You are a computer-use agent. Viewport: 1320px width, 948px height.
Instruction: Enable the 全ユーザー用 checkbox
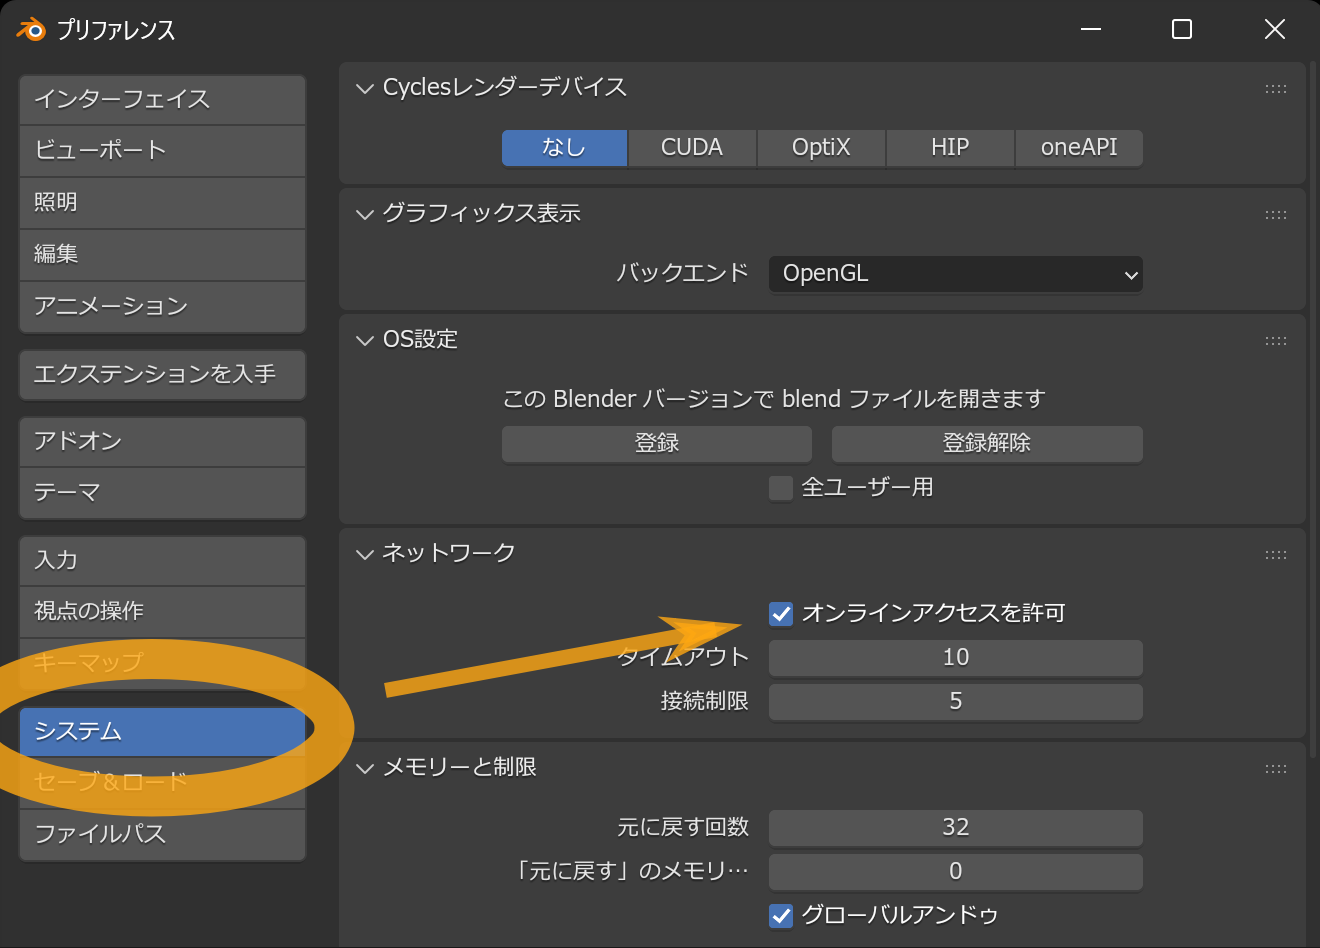click(781, 488)
